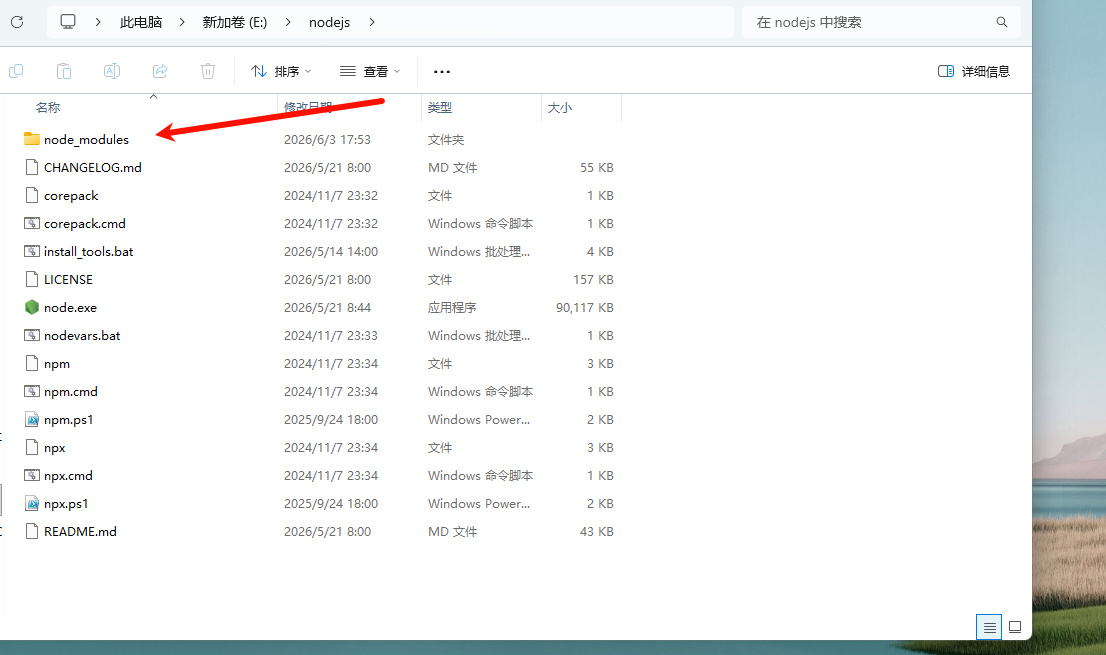Click the npx.cmd file name

coord(68,476)
